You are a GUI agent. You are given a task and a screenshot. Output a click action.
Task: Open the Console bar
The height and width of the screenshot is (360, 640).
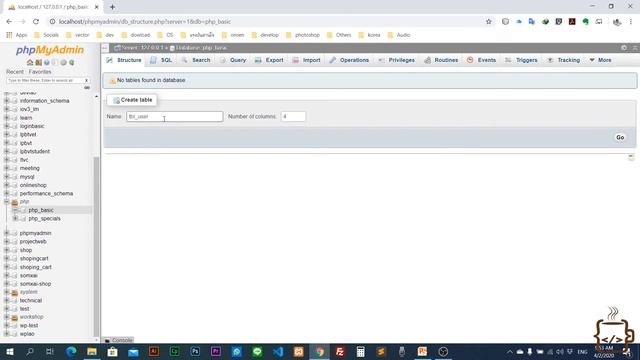(x=118, y=340)
